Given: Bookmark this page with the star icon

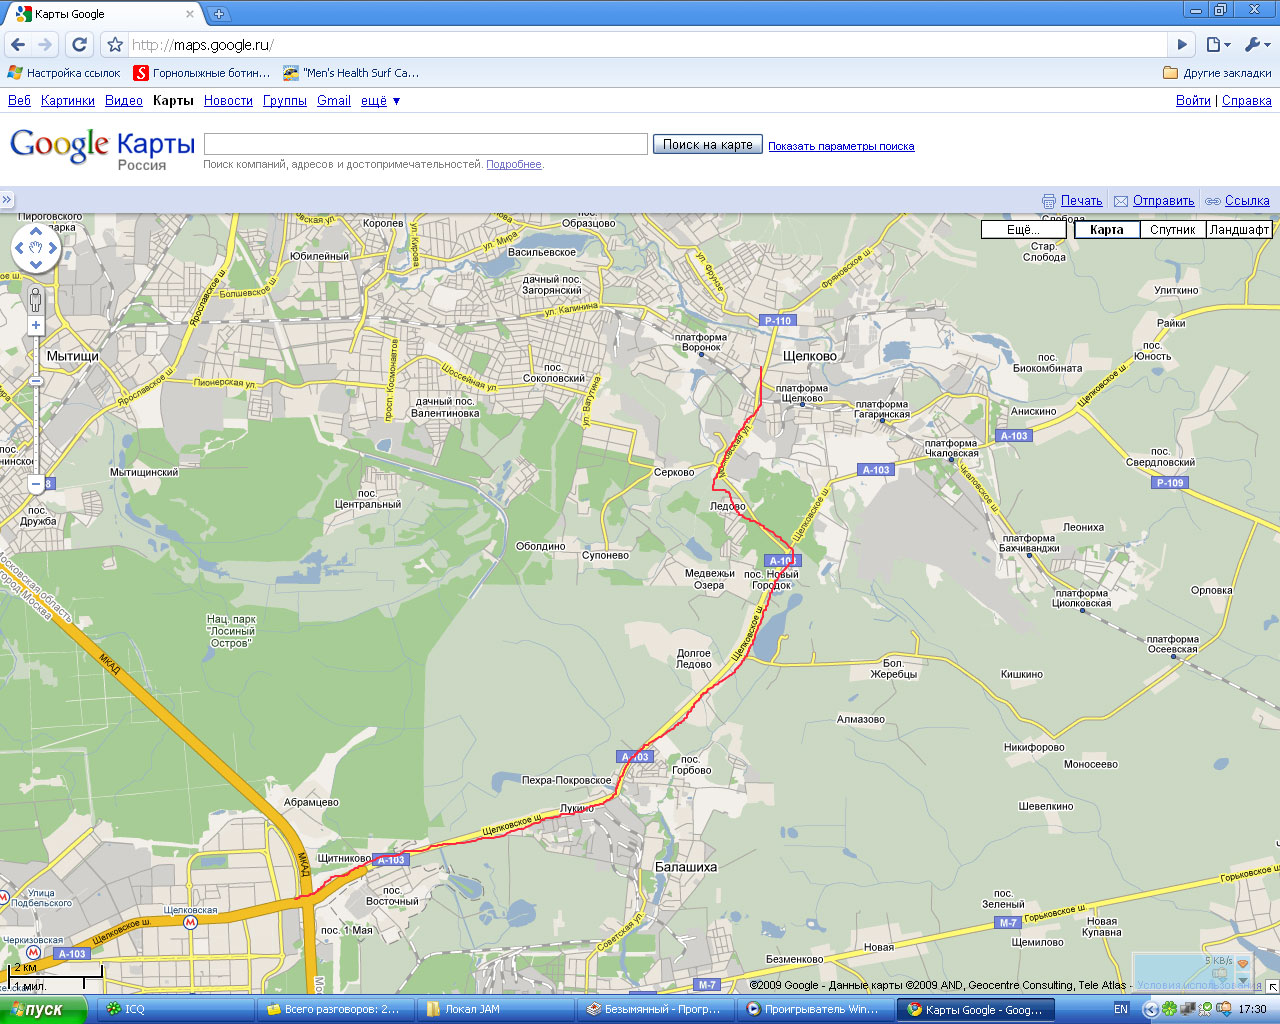Looking at the screenshot, I should pos(115,44).
